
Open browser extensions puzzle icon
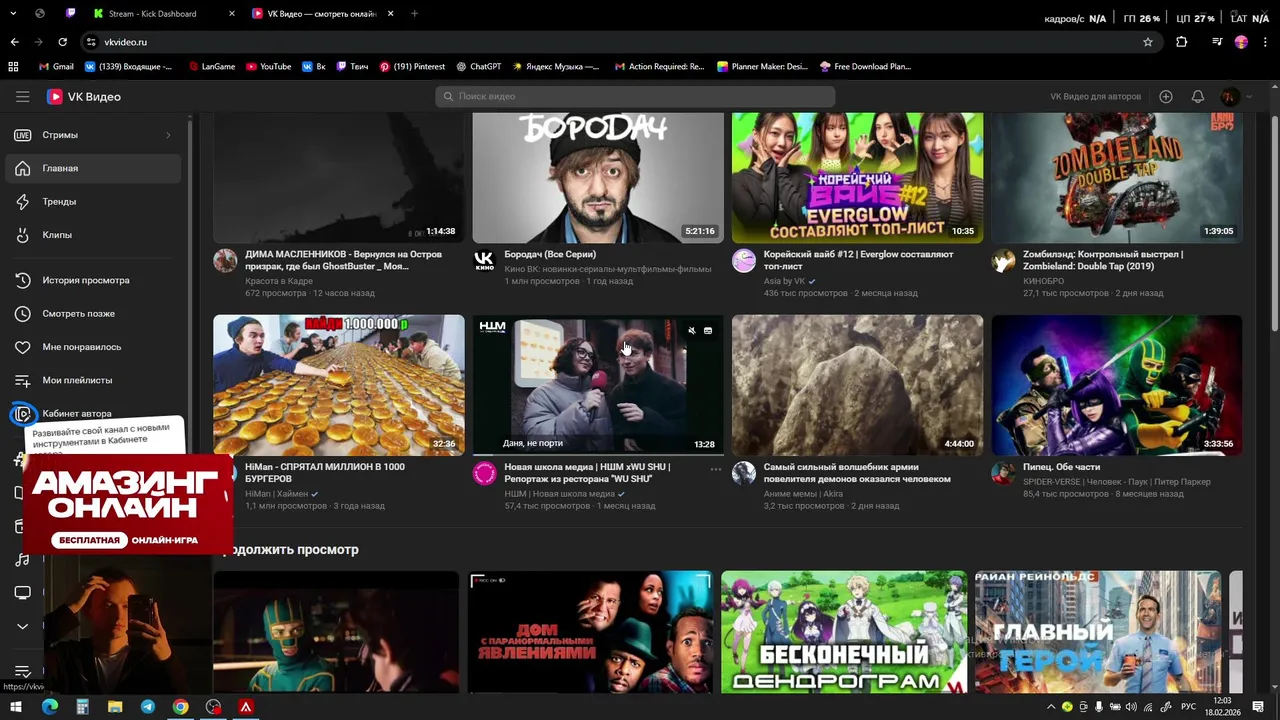(x=1182, y=42)
